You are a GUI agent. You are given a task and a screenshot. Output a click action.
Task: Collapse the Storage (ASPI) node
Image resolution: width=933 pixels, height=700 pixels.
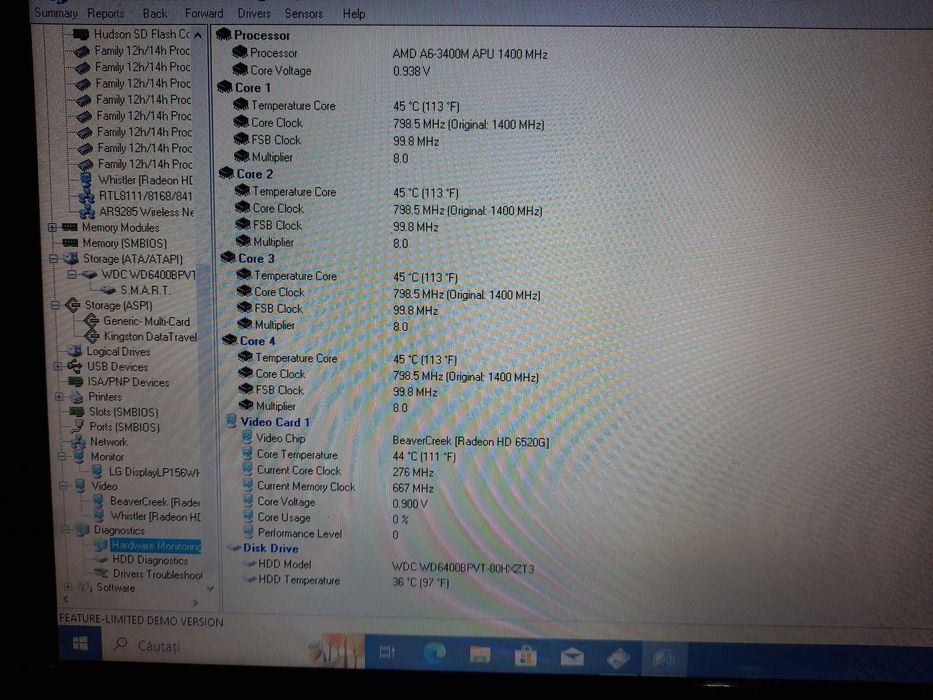pos(55,305)
